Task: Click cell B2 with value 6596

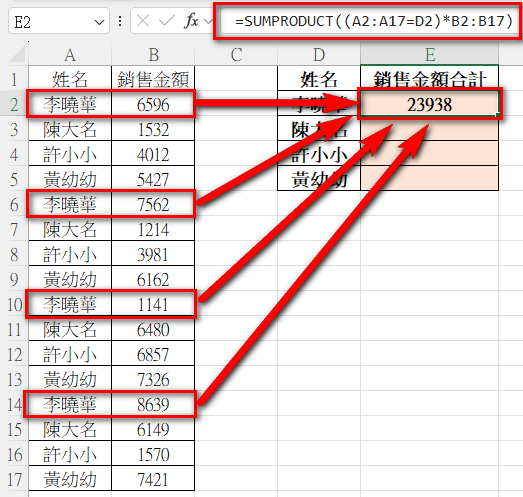Action: click(x=153, y=104)
